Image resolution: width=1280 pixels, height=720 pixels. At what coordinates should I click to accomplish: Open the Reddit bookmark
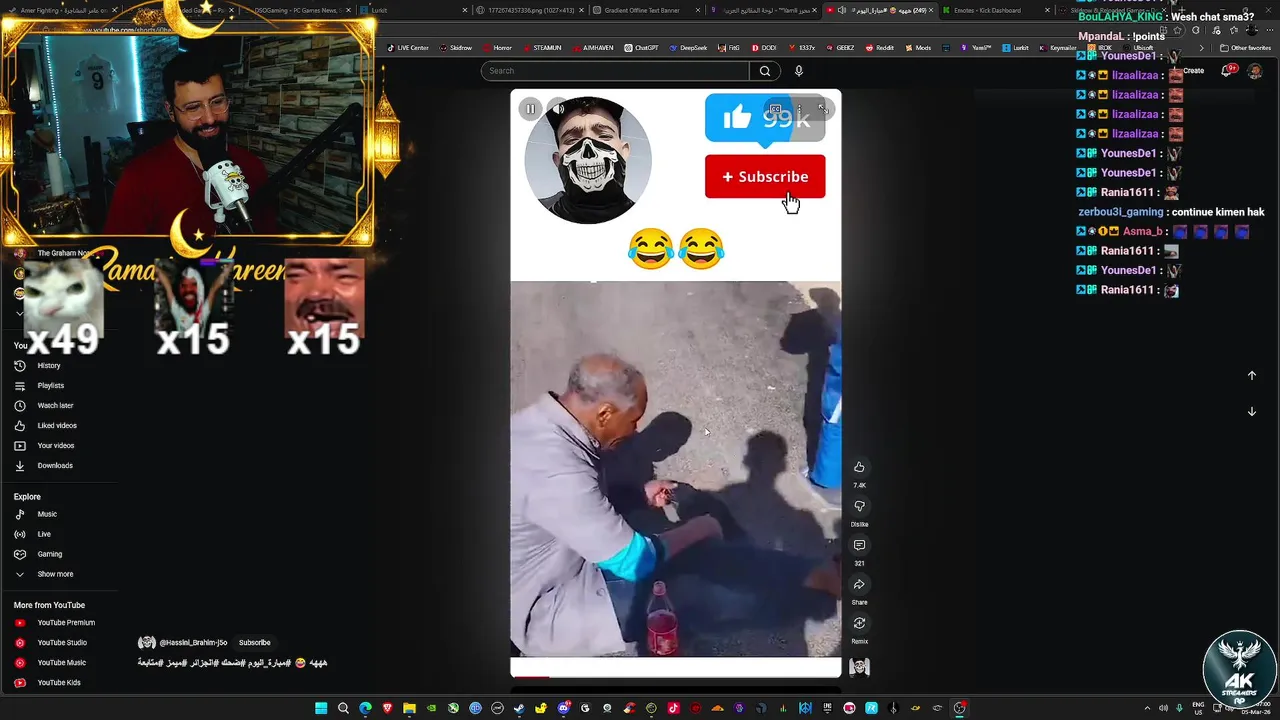880,48
